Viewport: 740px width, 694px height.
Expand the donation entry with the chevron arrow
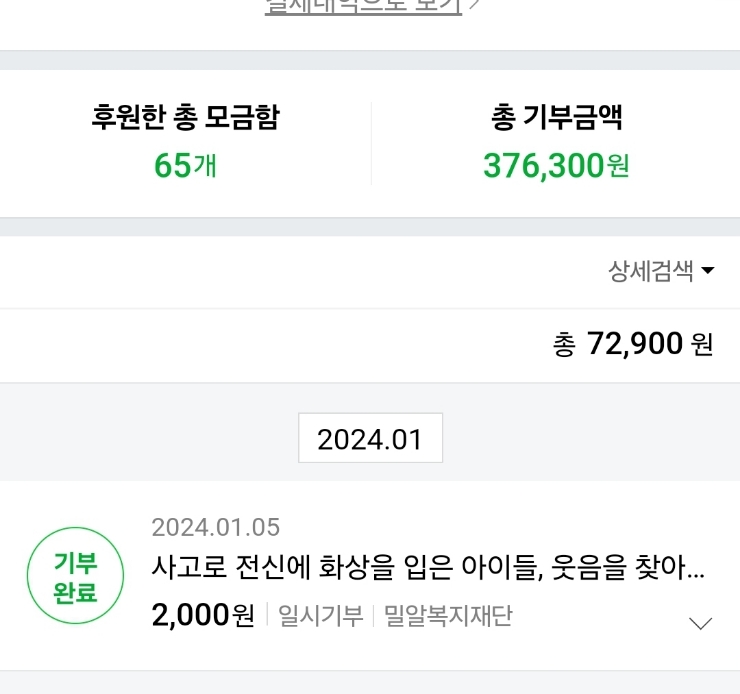coord(700,623)
